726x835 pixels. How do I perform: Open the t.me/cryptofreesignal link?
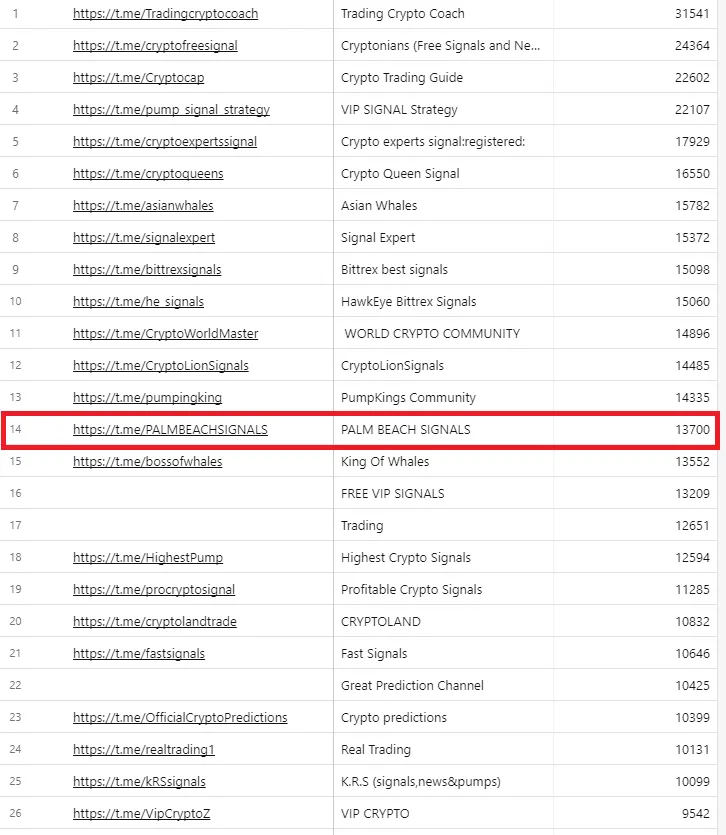[155, 46]
